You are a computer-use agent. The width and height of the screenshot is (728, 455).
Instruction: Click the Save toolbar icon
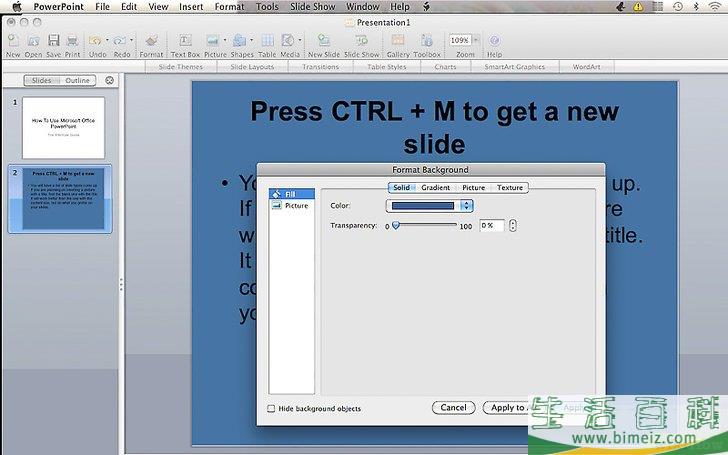click(53, 41)
